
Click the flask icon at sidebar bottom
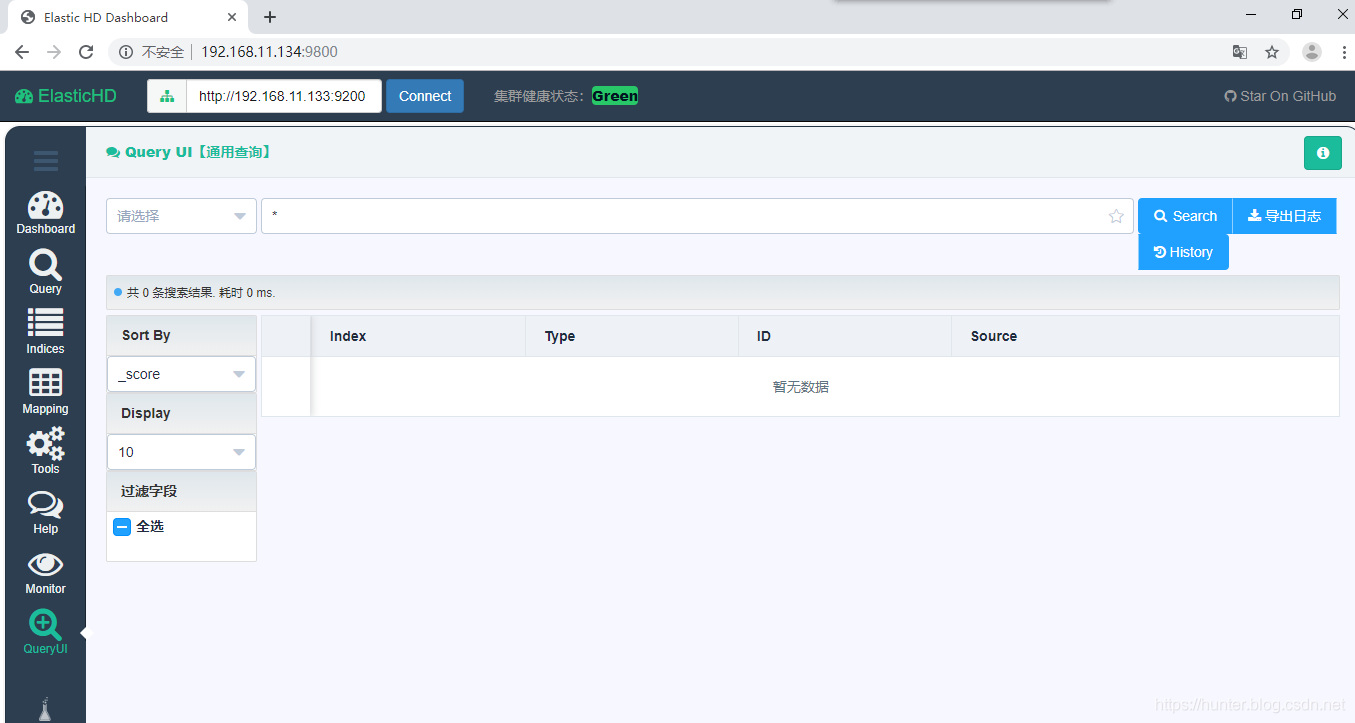[45, 709]
